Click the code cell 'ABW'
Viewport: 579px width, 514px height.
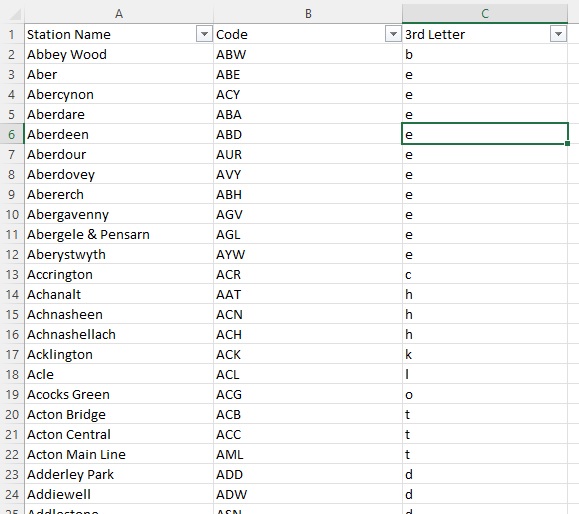click(x=308, y=54)
